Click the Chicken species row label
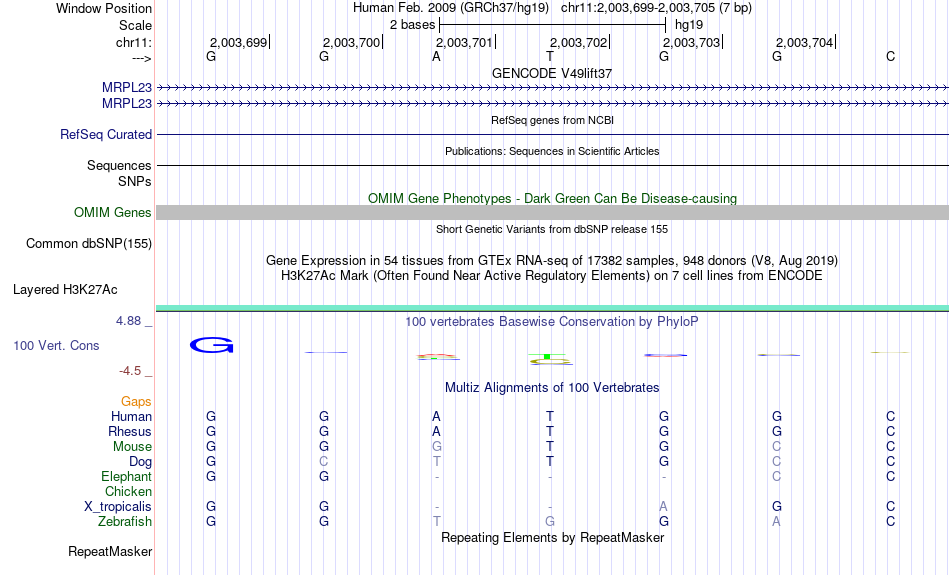The height and width of the screenshot is (575, 950). (128, 491)
